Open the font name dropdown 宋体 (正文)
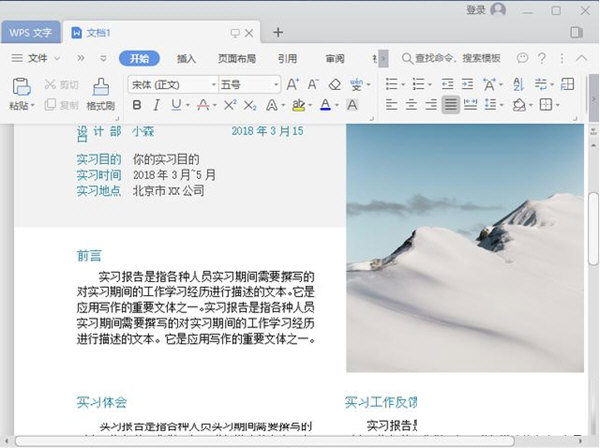600x448 pixels. pos(172,85)
